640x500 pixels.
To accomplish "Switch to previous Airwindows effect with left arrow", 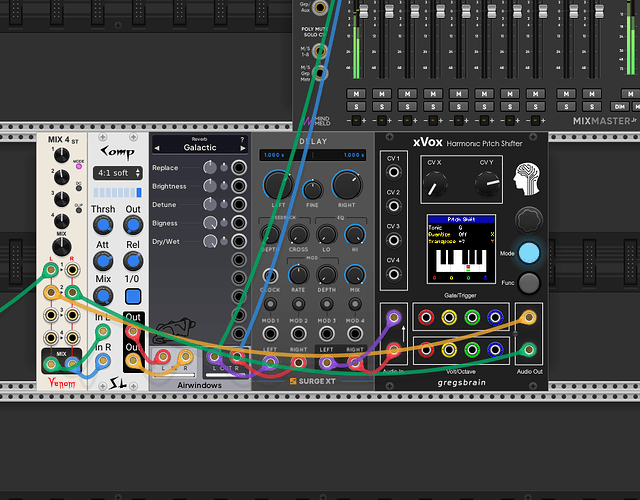I will 158,147.
